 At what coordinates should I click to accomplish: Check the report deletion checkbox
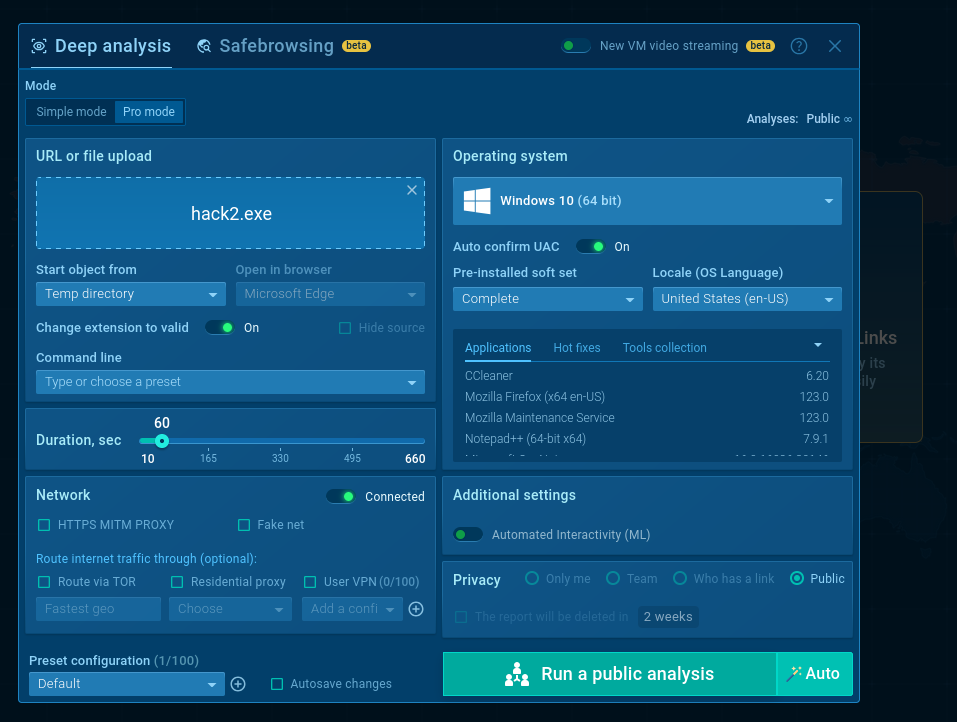[x=461, y=617]
